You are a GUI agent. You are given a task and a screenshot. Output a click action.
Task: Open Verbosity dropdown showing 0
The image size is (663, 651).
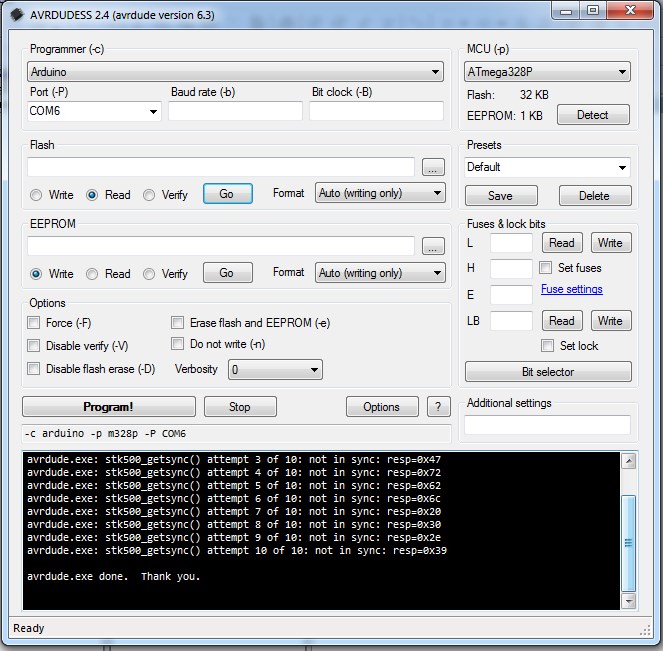coord(275,369)
